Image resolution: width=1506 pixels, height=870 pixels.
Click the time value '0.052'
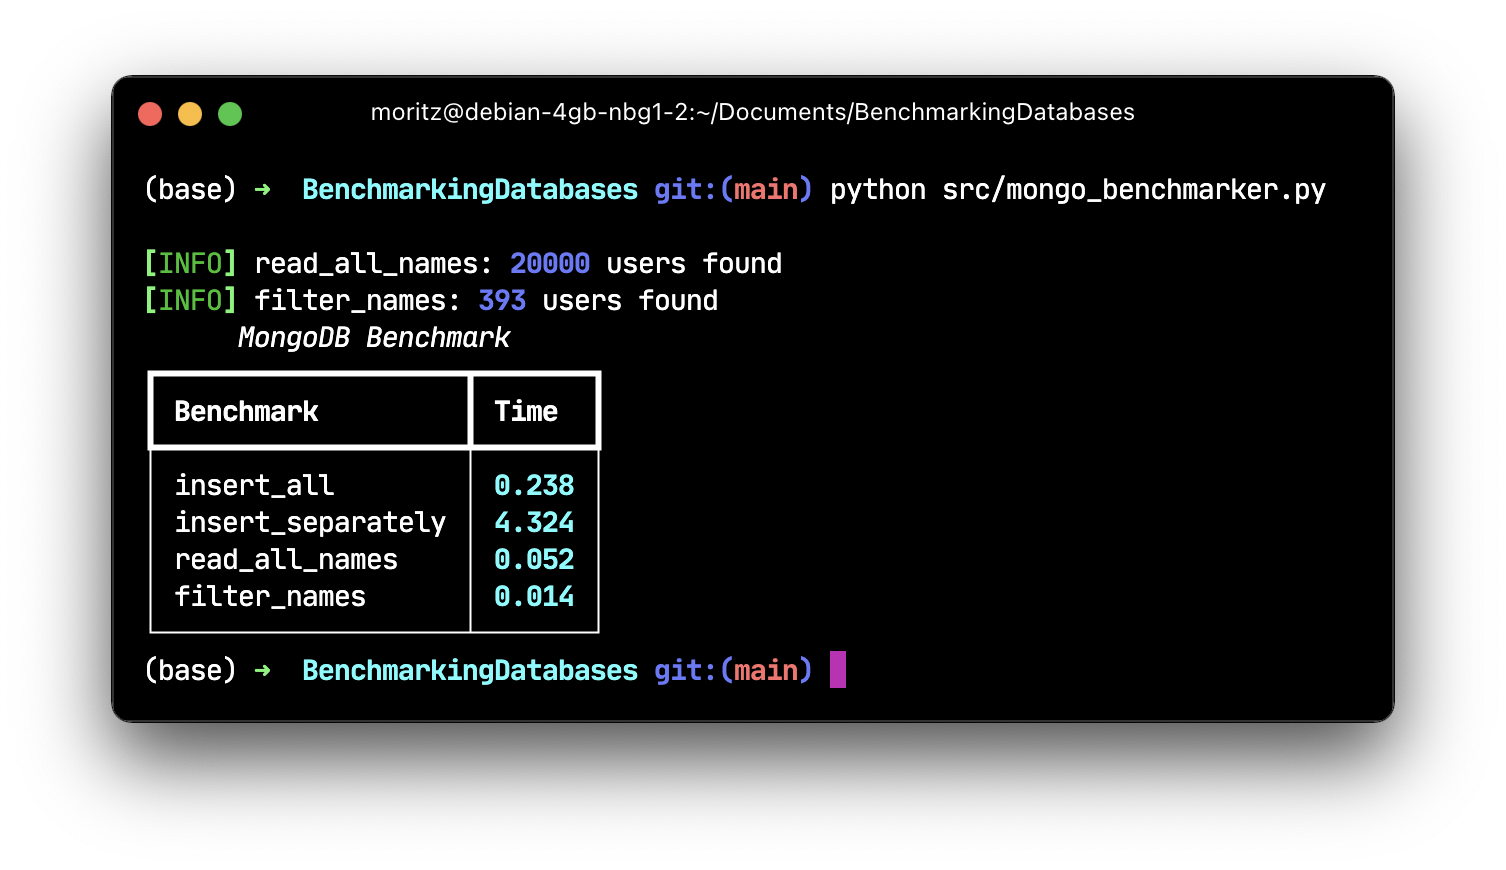534,559
